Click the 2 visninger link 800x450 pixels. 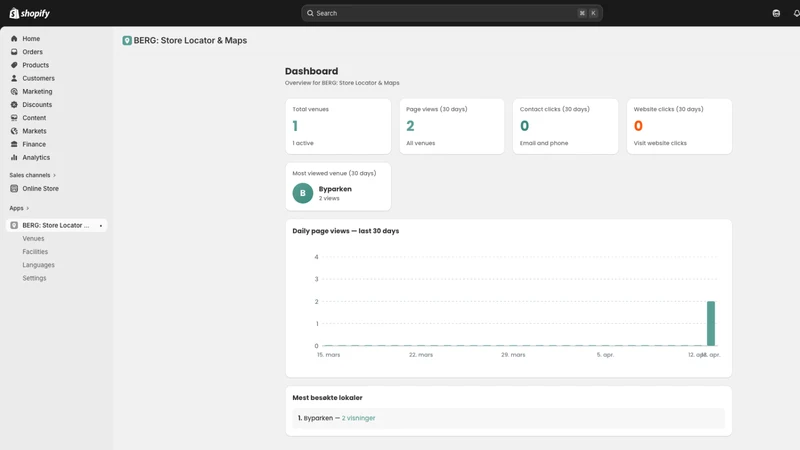pyautogui.click(x=358, y=418)
